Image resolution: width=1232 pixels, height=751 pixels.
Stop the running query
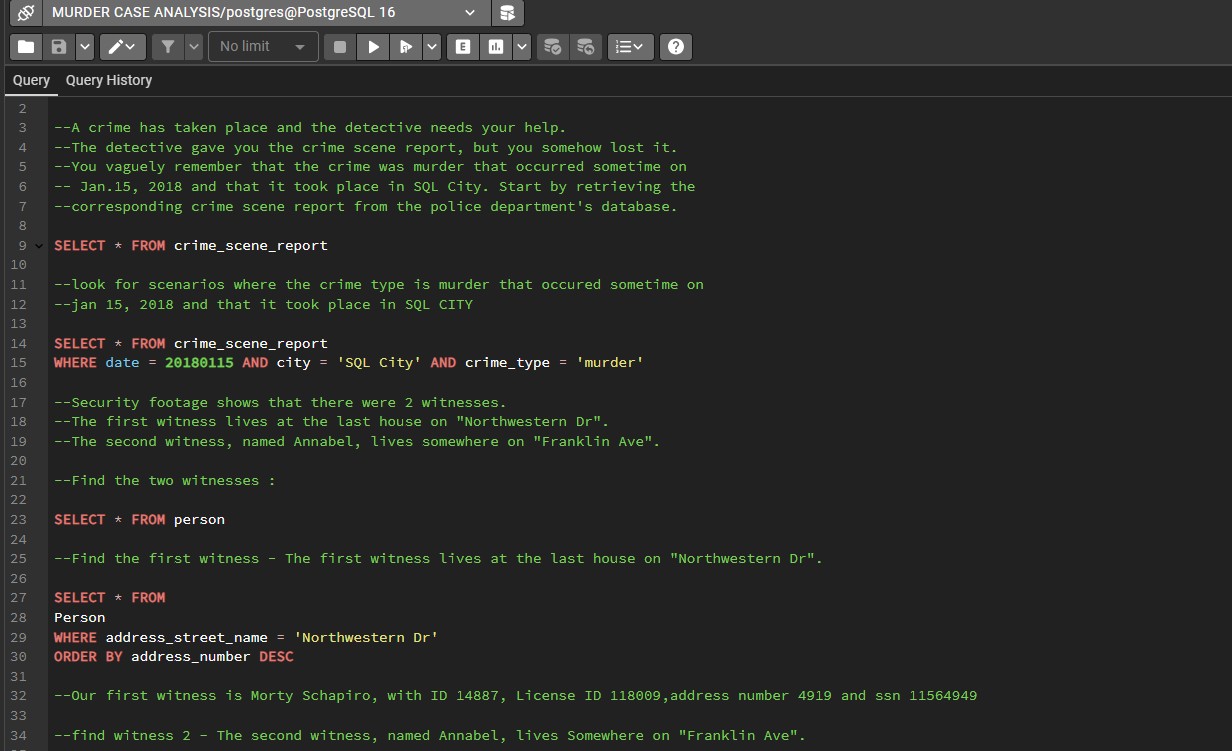(x=340, y=47)
